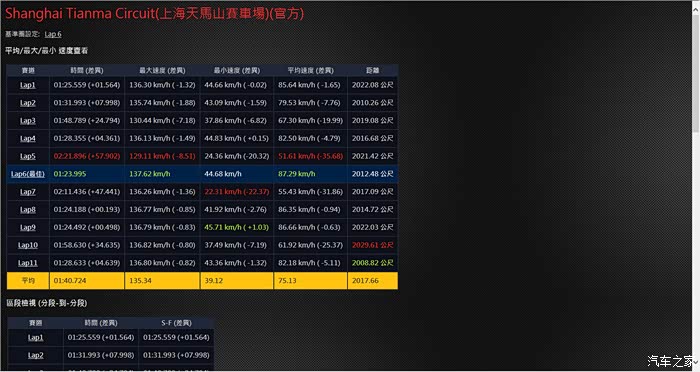Open Lap8 from the speed table
The width and height of the screenshot is (700, 372).
point(28,209)
